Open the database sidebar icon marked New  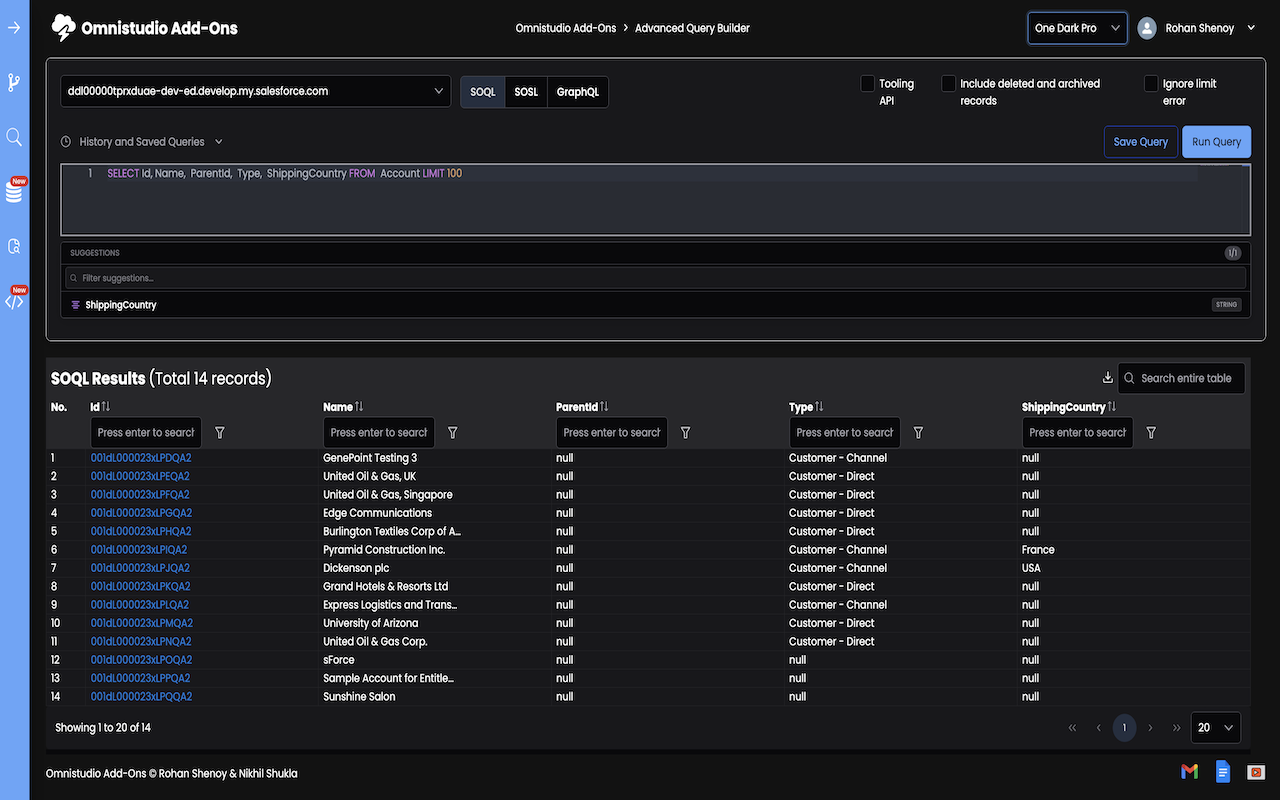point(14,192)
